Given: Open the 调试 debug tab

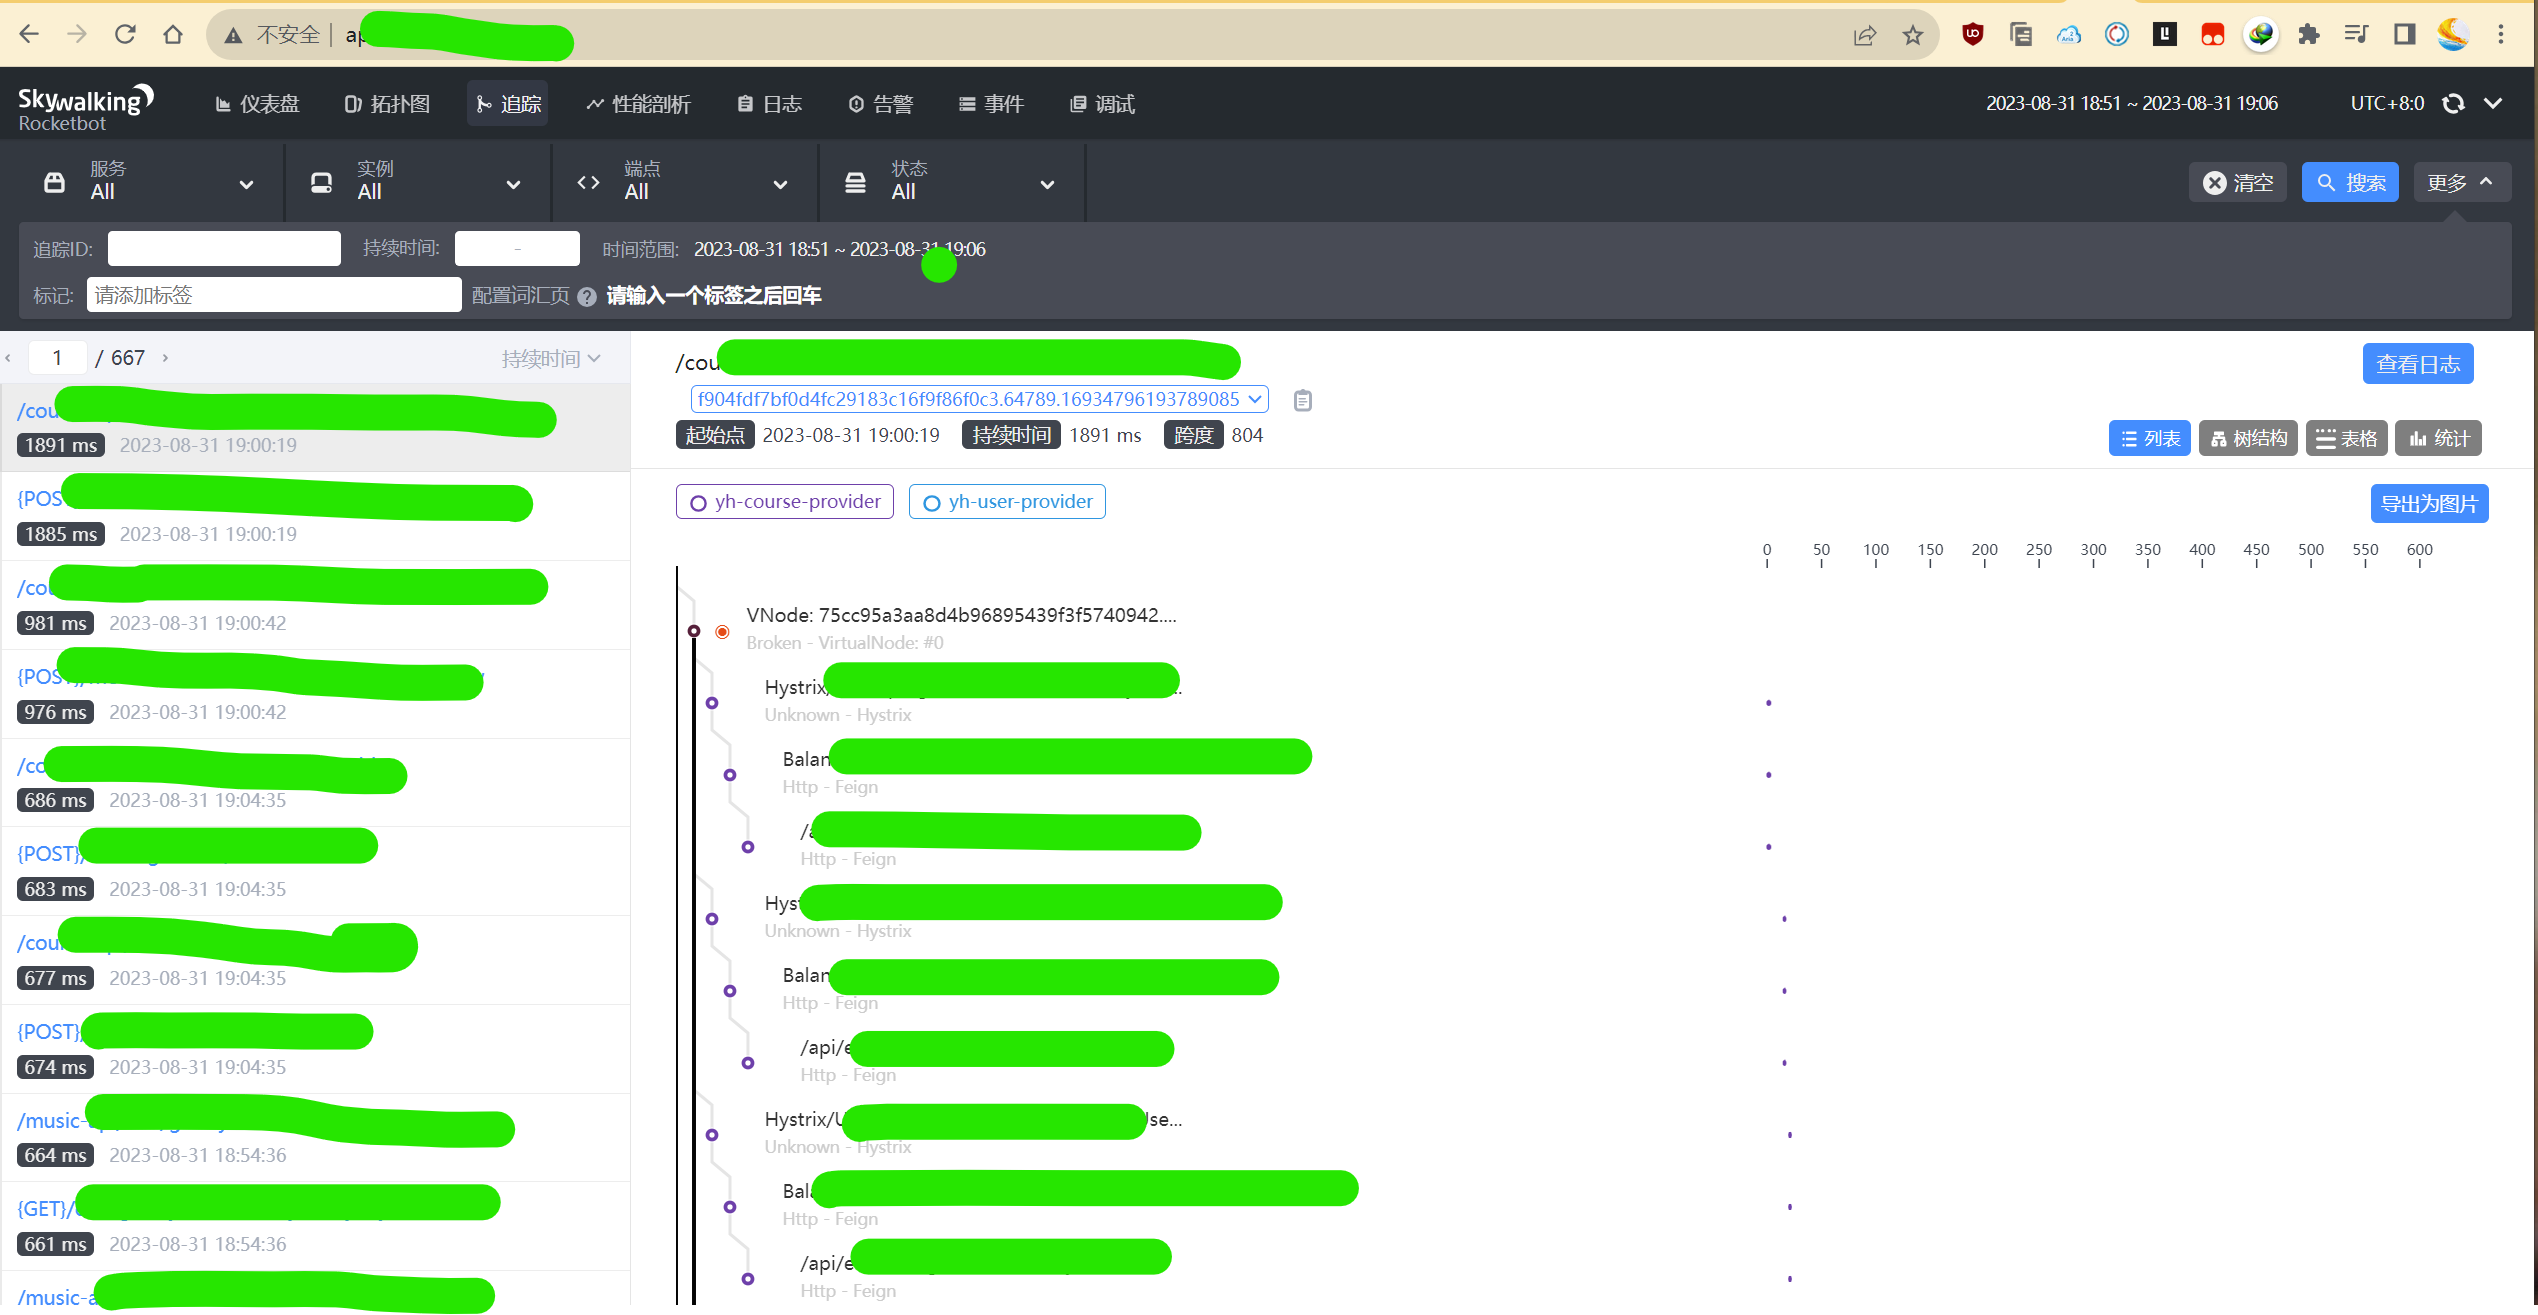Looking at the screenshot, I should [1102, 104].
